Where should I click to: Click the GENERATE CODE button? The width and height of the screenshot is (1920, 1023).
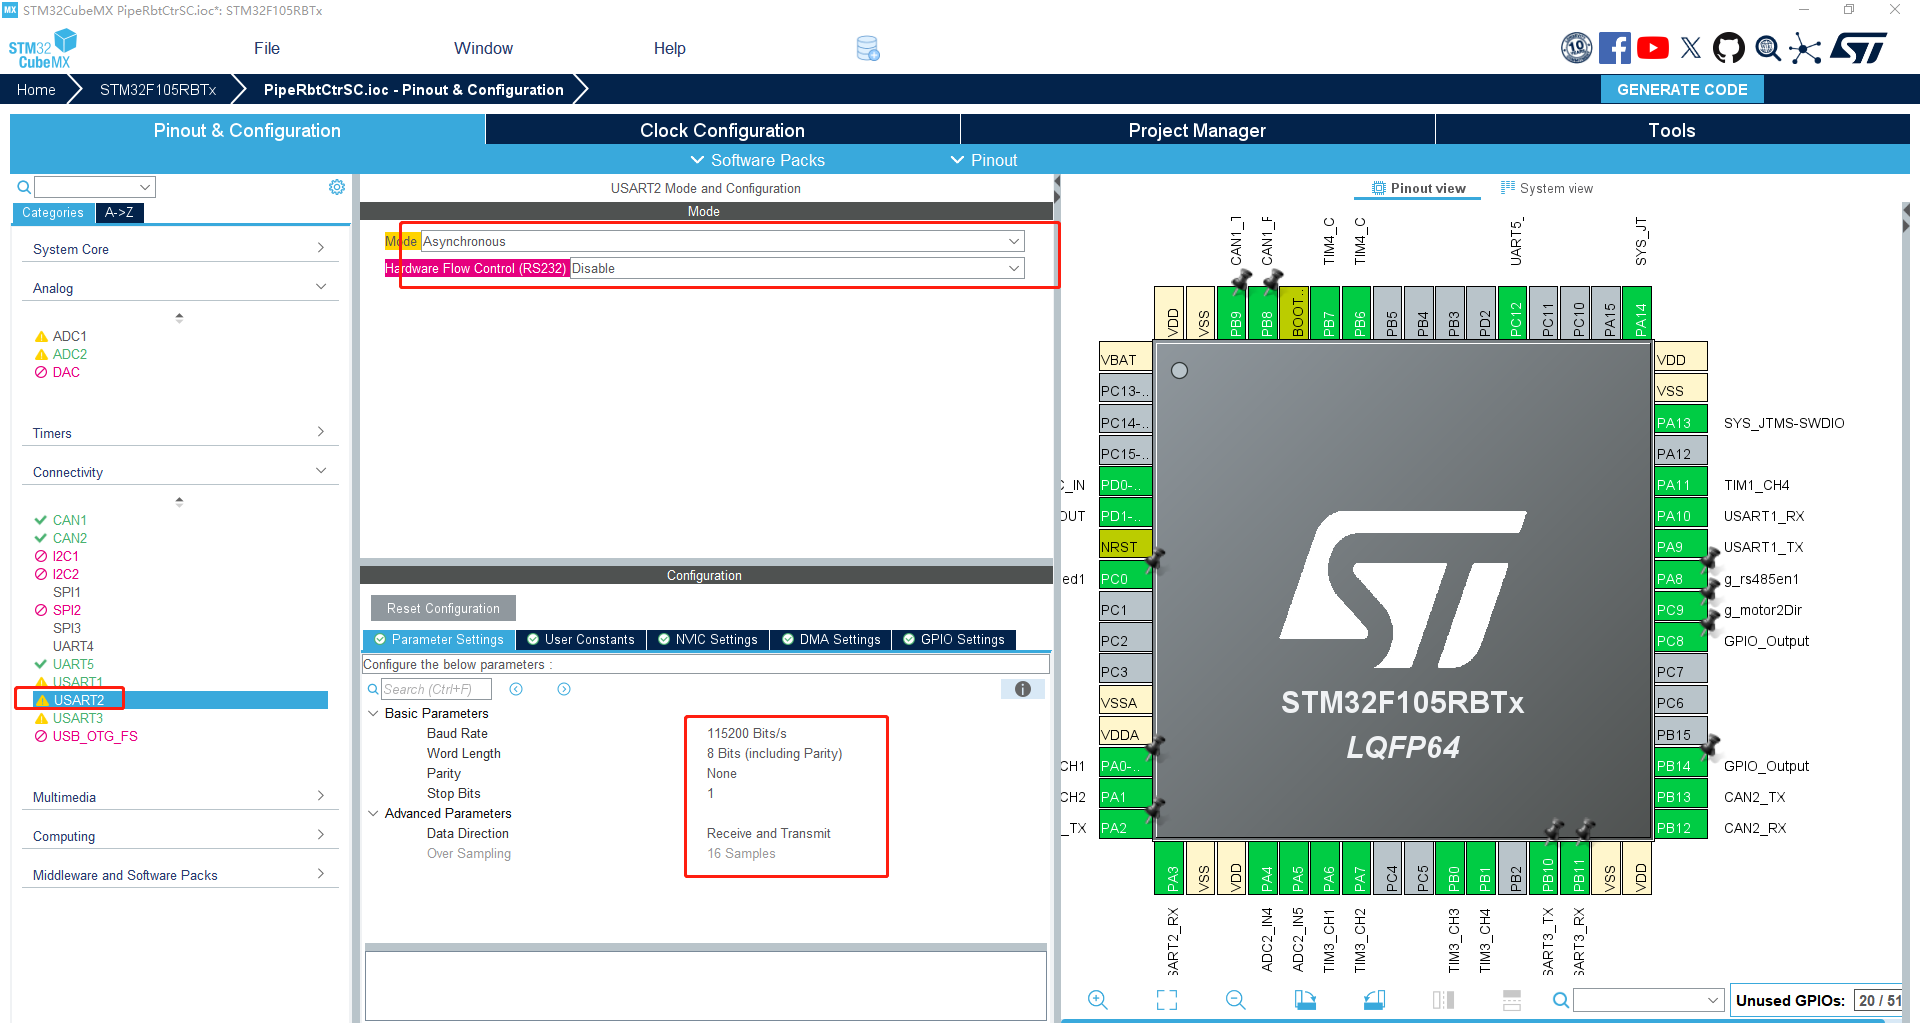click(x=1682, y=89)
